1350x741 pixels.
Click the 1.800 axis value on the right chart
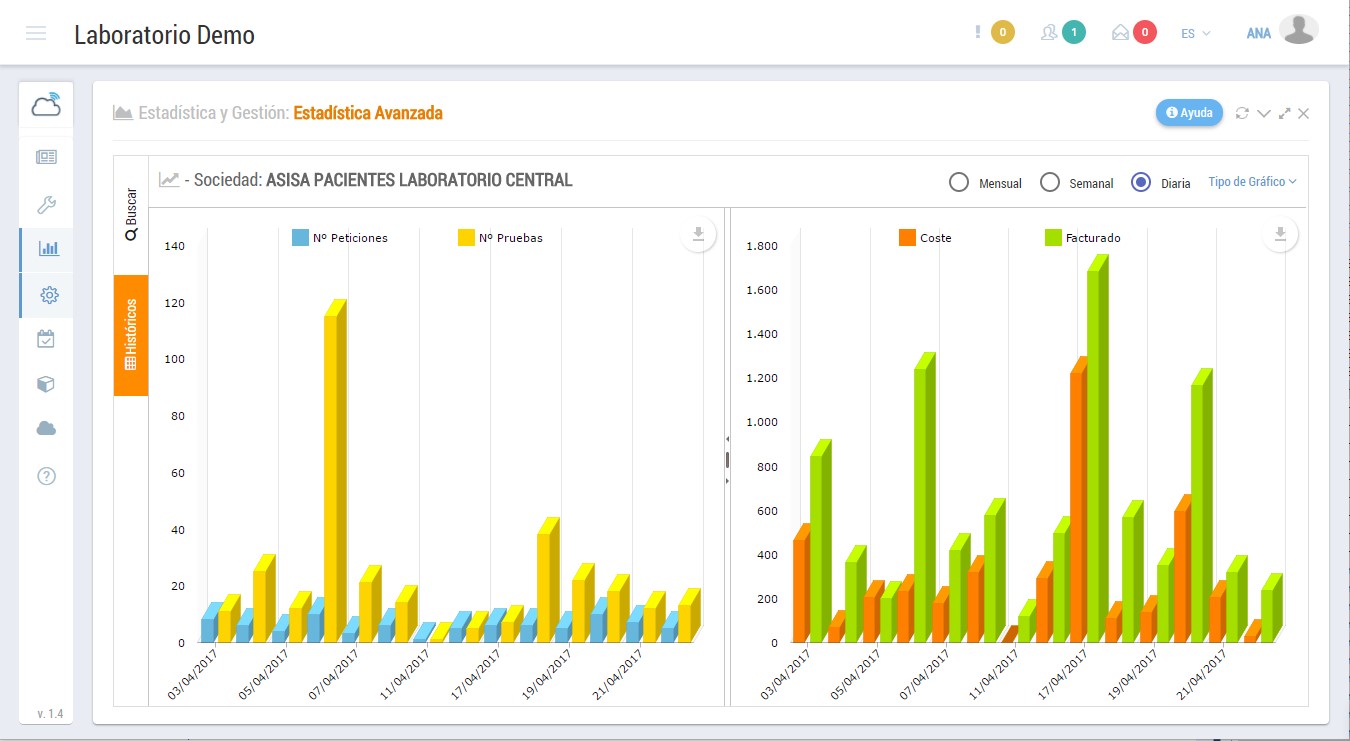pyautogui.click(x=762, y=246)
